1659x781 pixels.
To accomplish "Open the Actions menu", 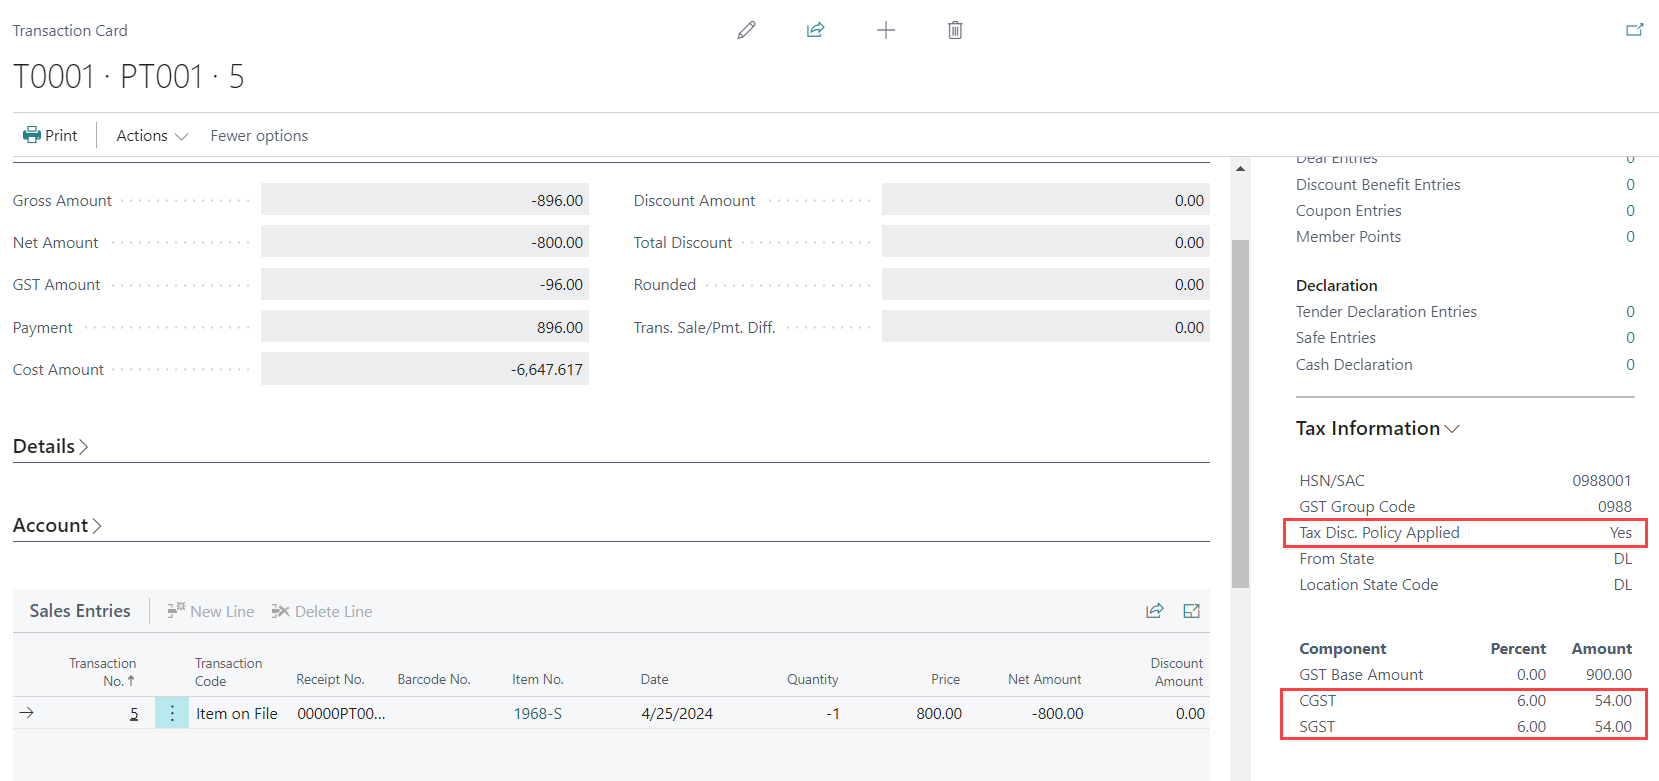I will click(151, 135).
